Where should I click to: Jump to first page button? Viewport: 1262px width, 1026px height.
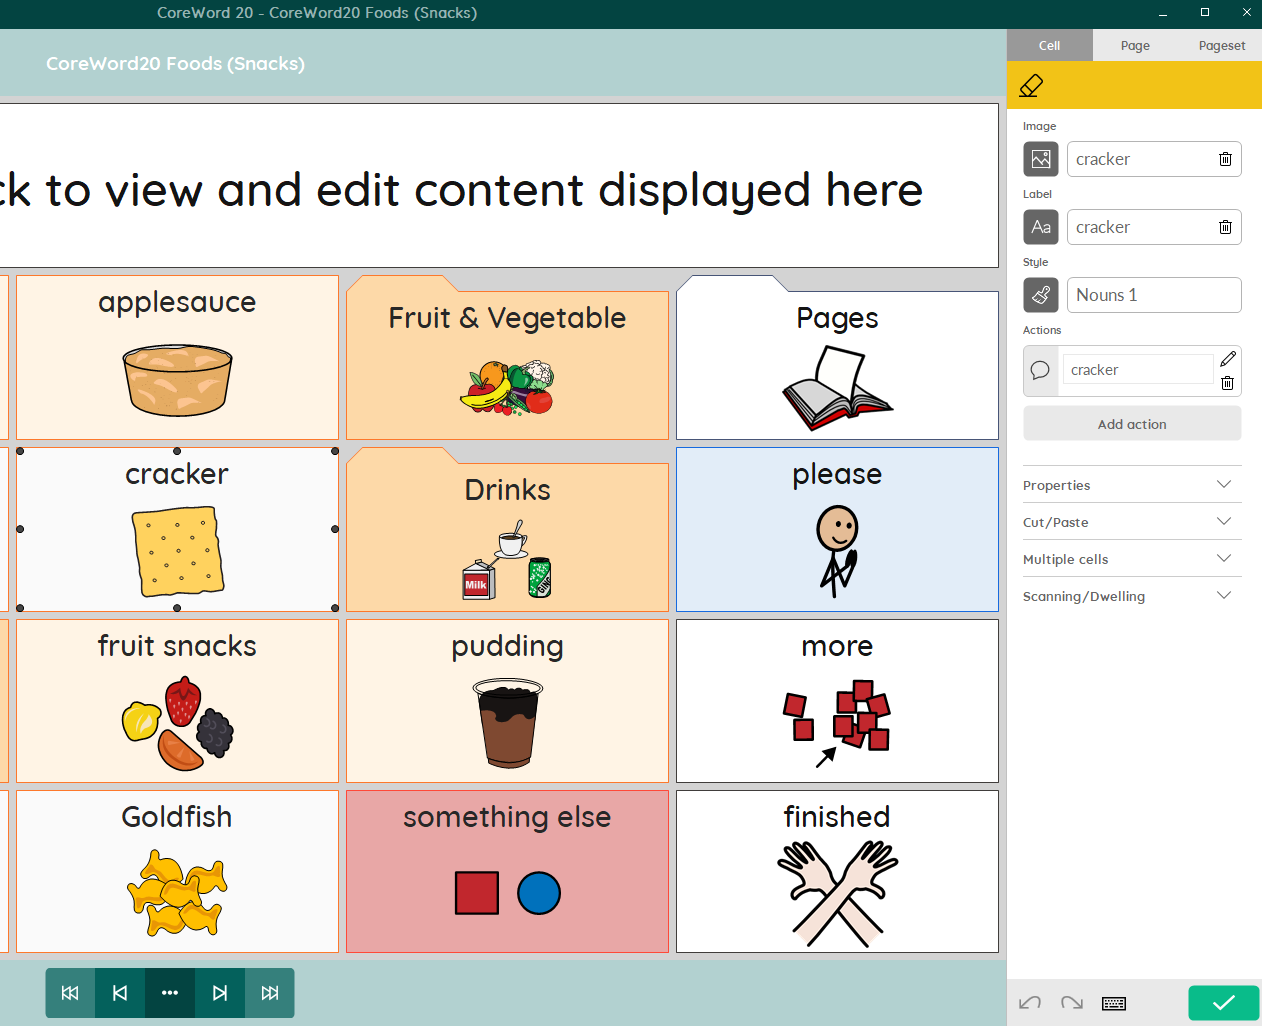(70, 993)
